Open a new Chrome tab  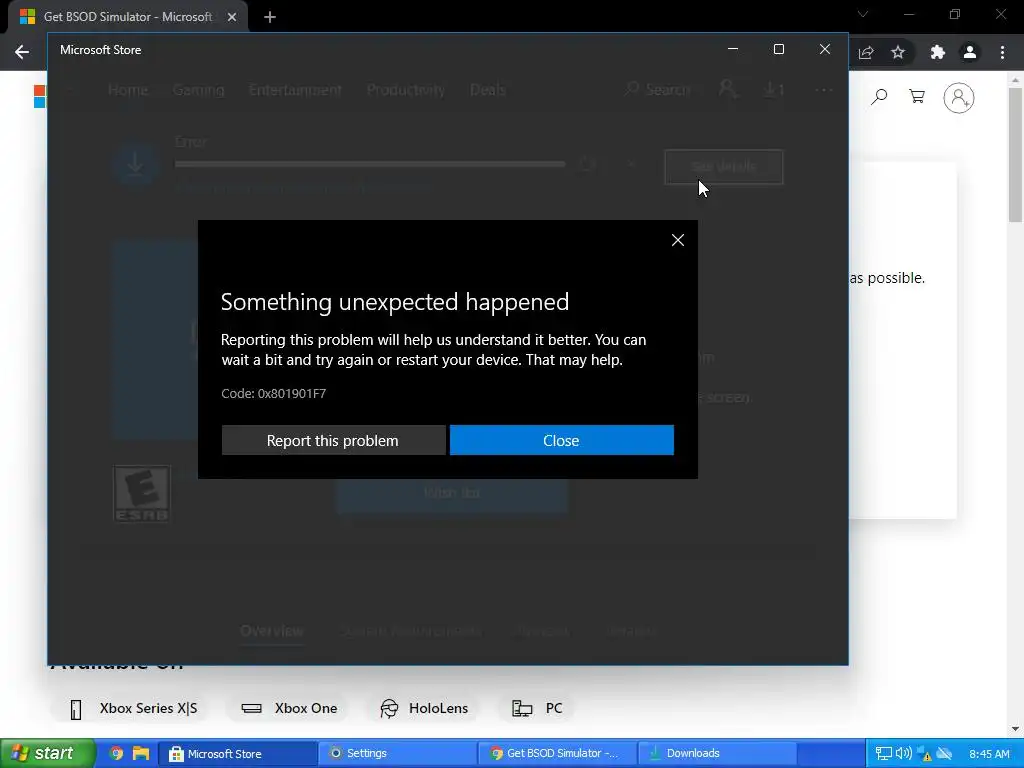[x=270, y=17]
